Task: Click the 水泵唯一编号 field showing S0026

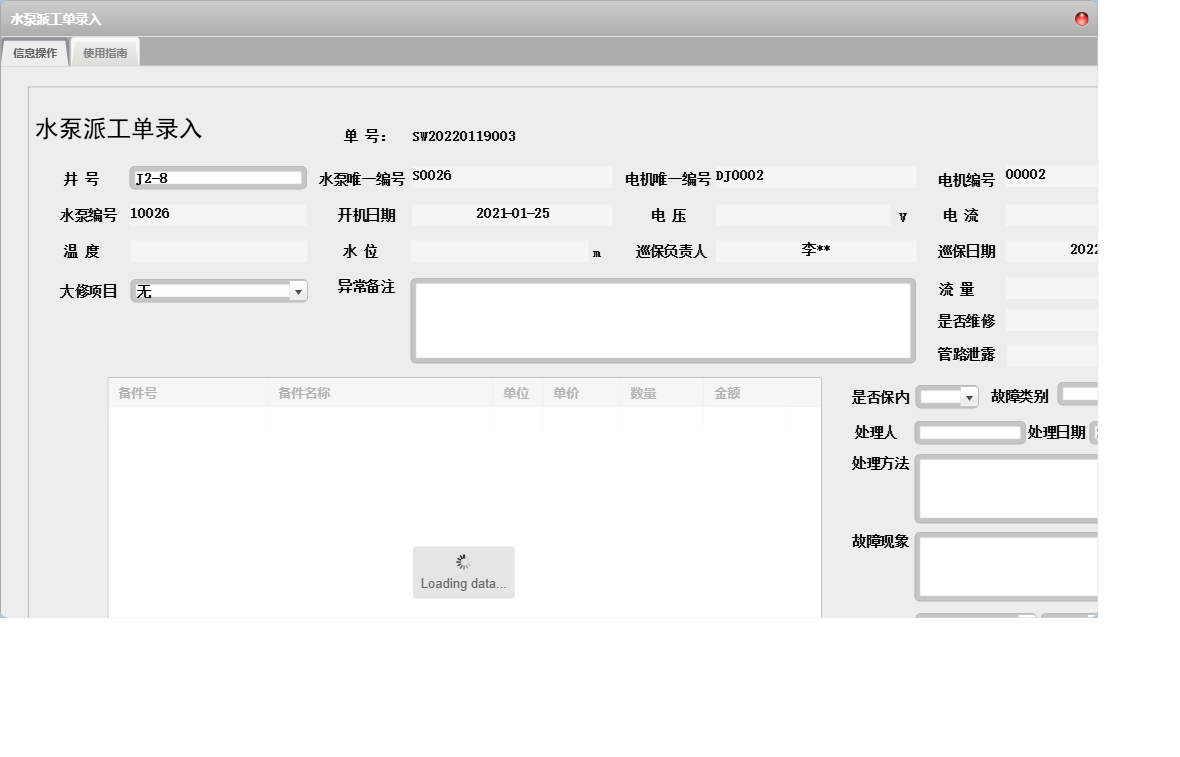Action: pos(512,177)
